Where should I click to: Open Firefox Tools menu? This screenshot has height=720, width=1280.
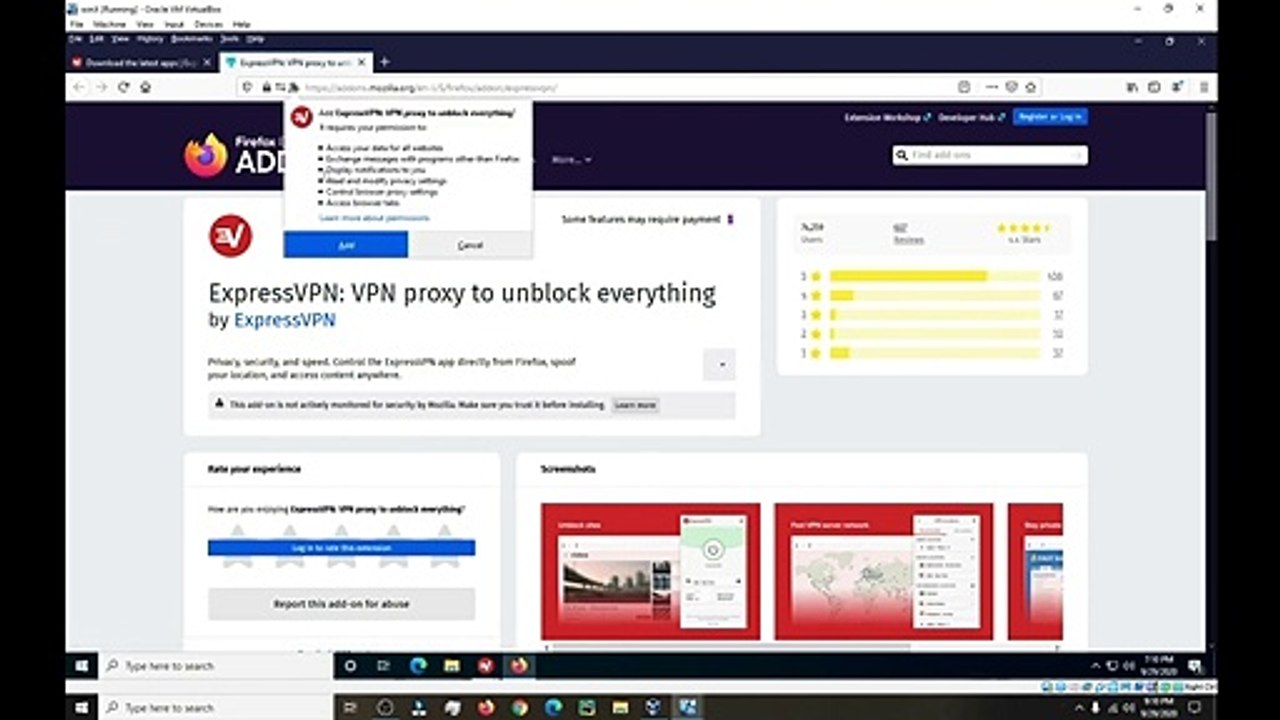coord(230,39)
